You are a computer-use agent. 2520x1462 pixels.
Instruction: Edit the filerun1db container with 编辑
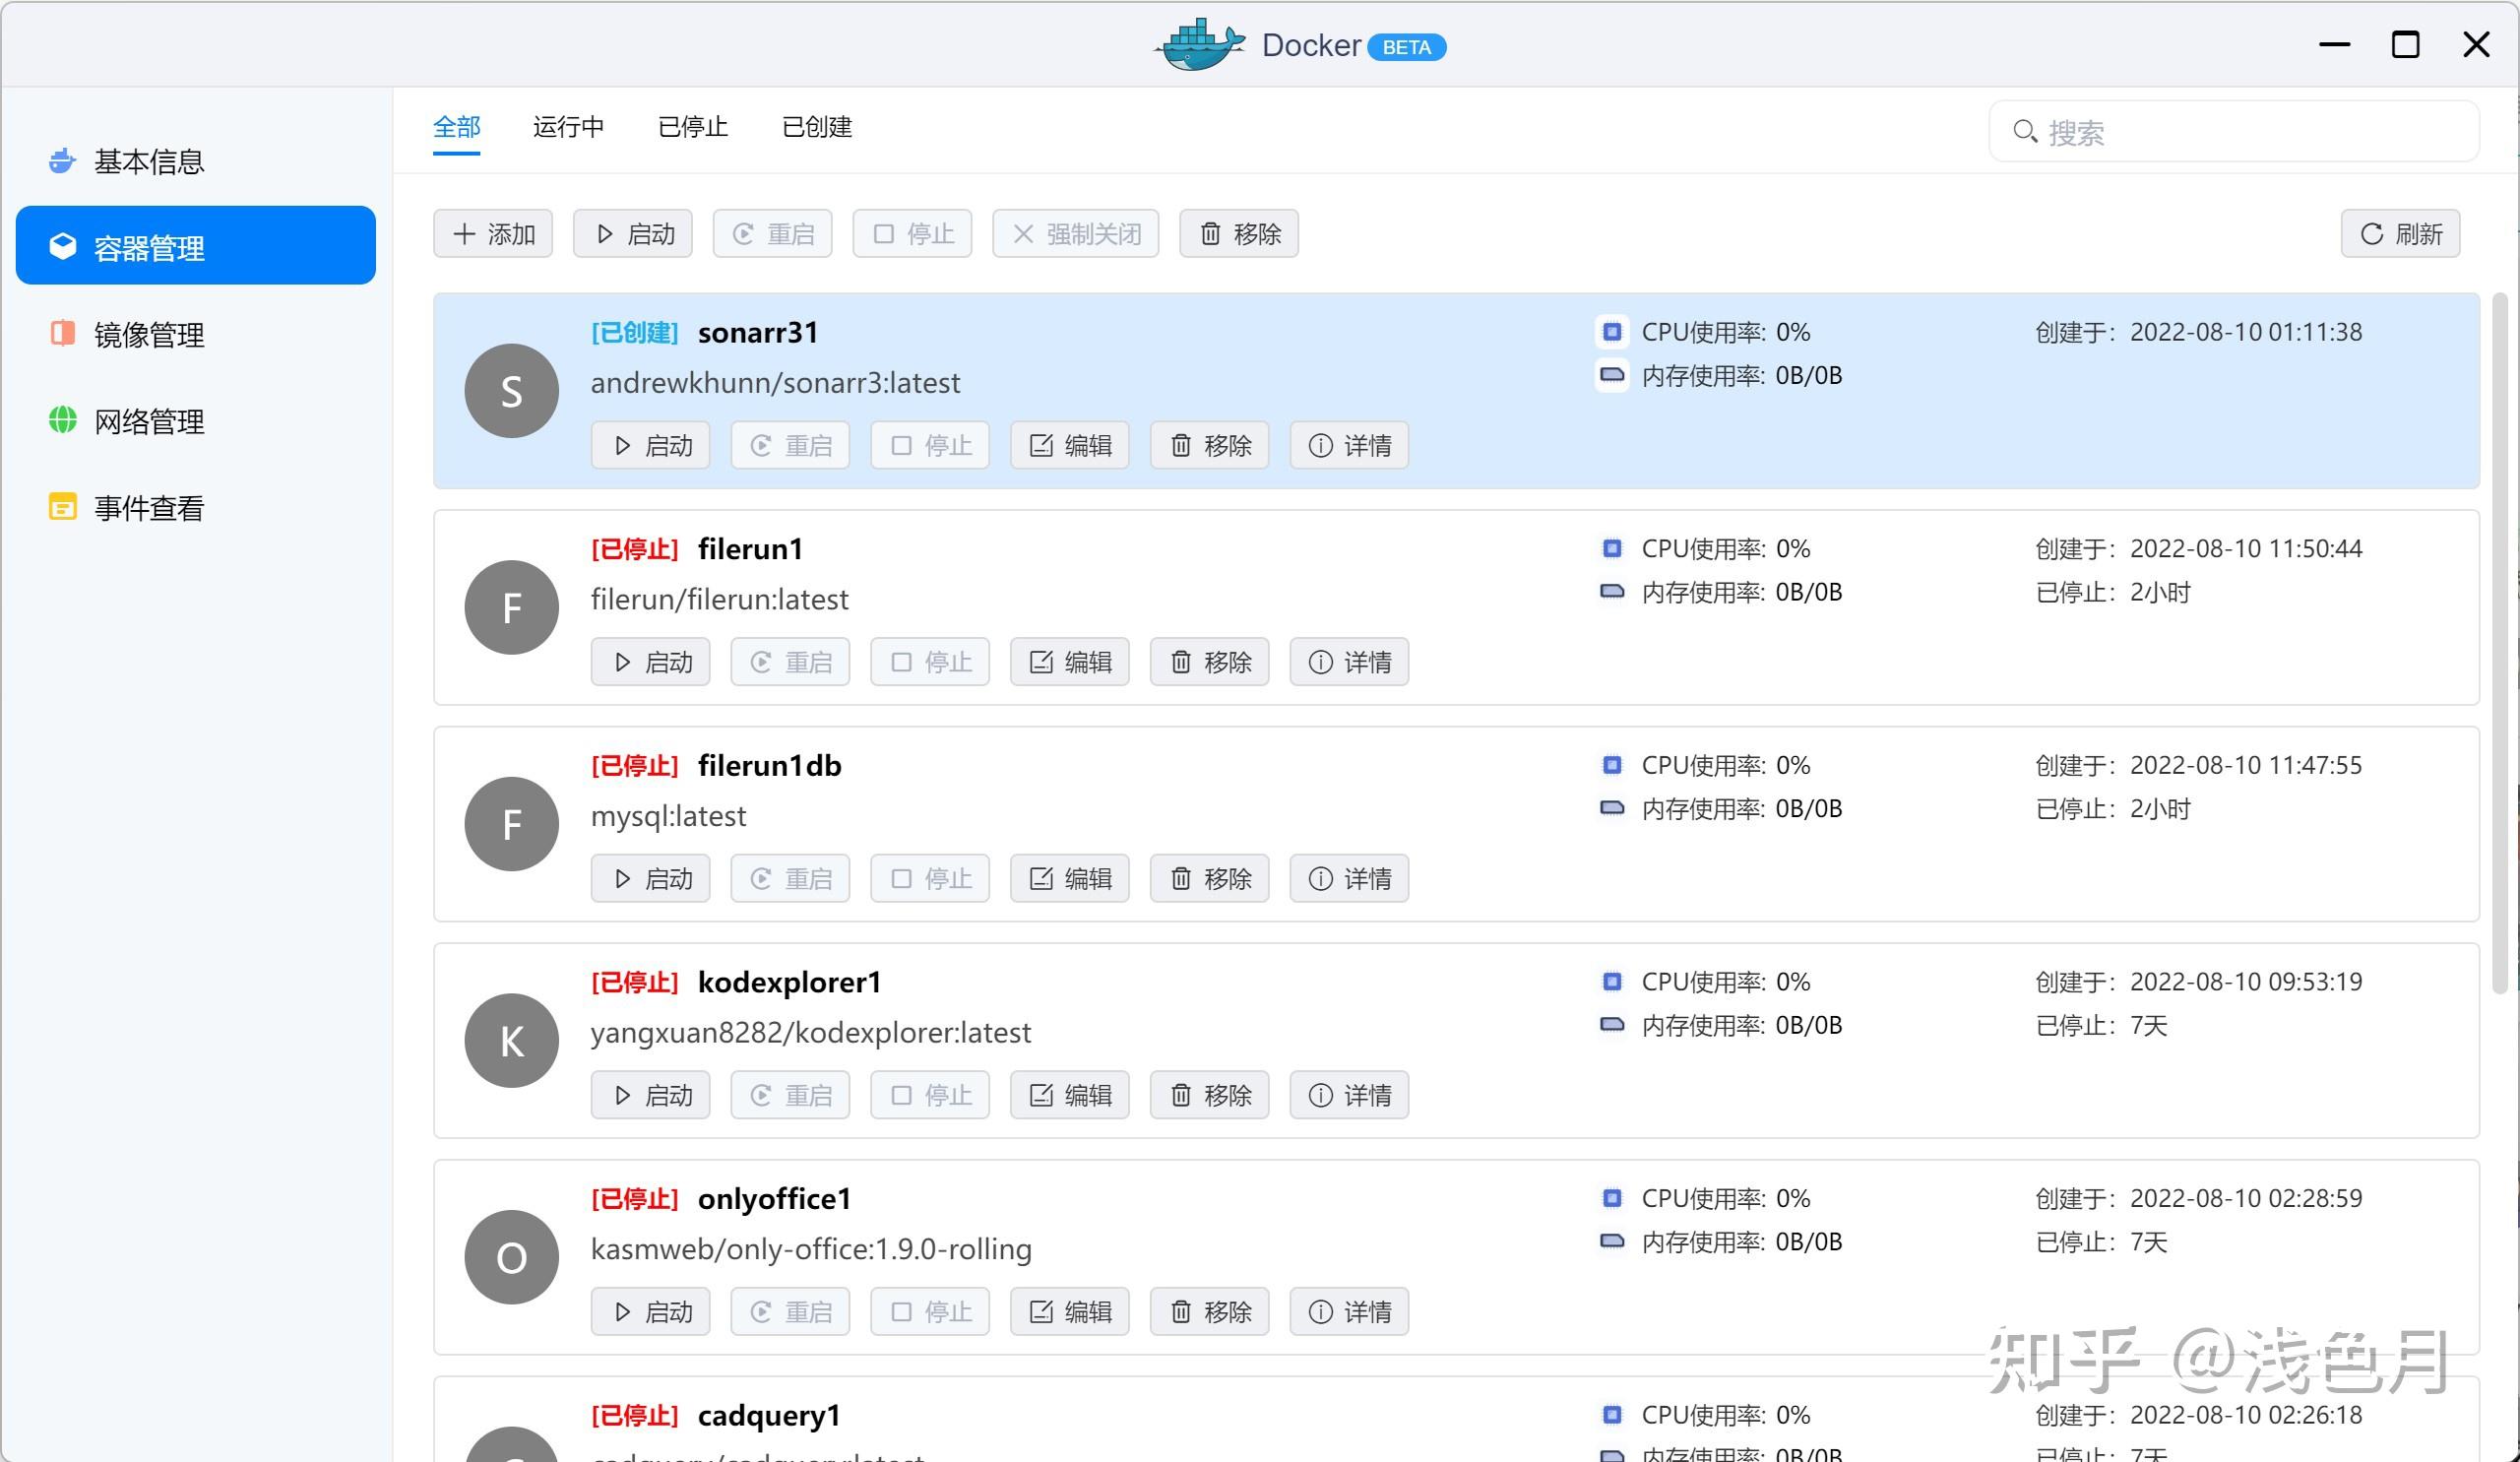pyautogui.click(x=1069, y=878)
